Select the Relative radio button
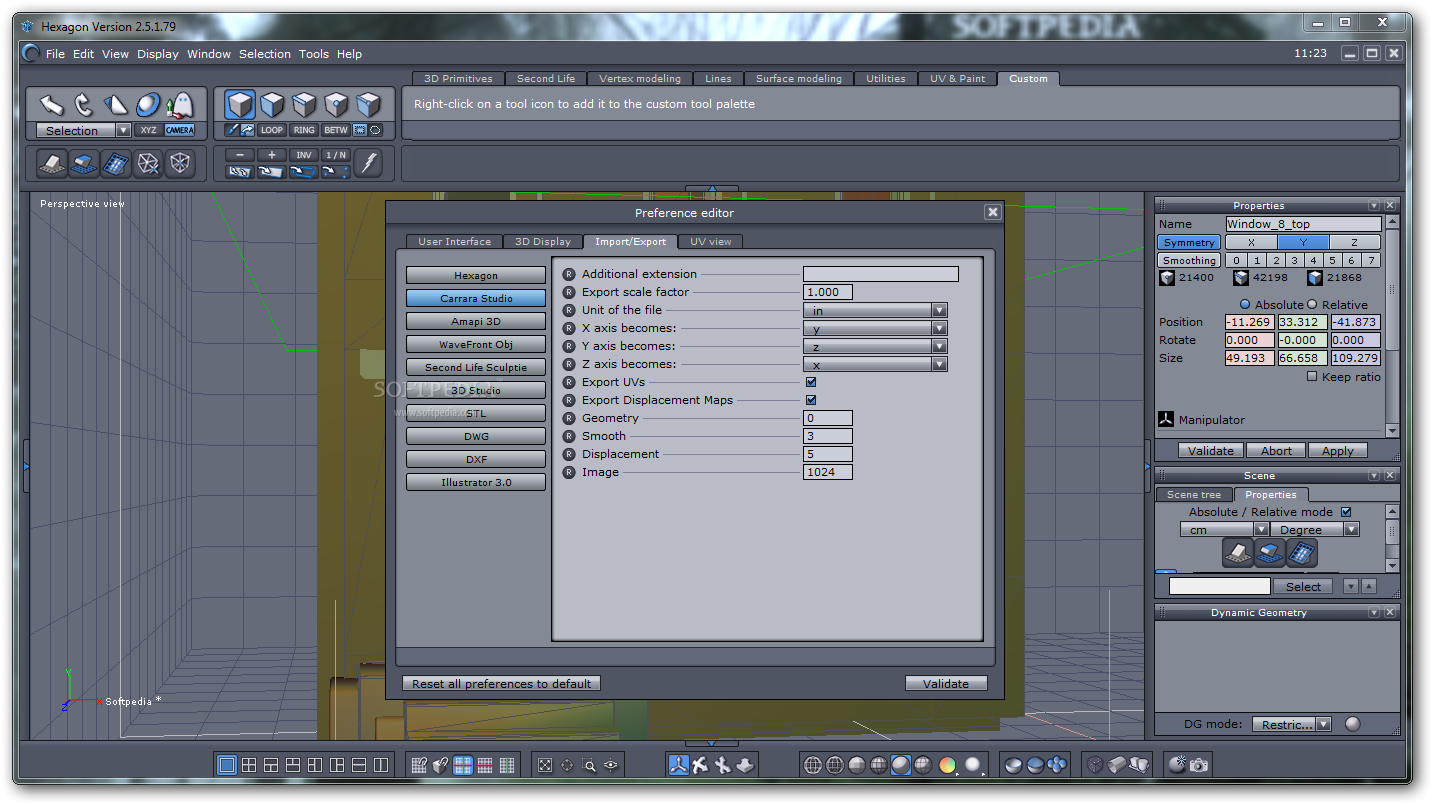This screenshot has height=805, width=1433. coord(1312,304)
